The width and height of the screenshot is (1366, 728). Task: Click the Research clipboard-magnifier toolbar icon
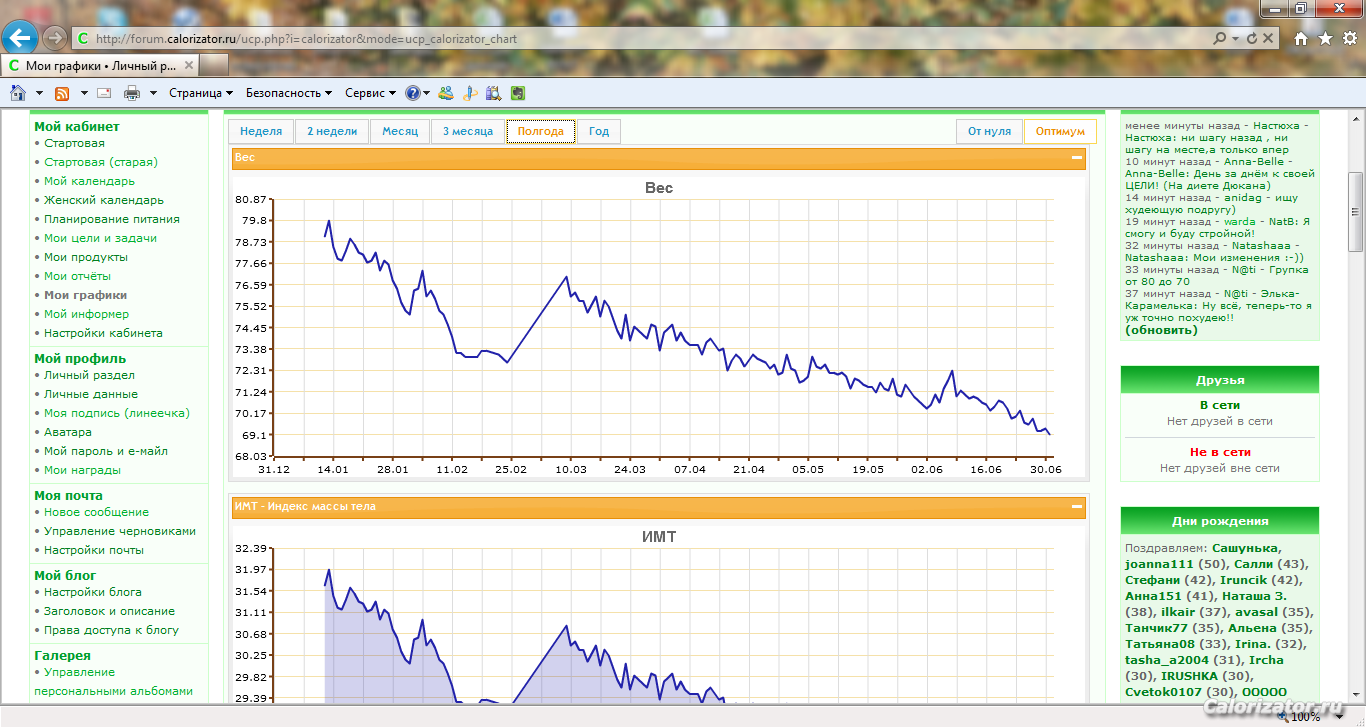coord(493,93)
